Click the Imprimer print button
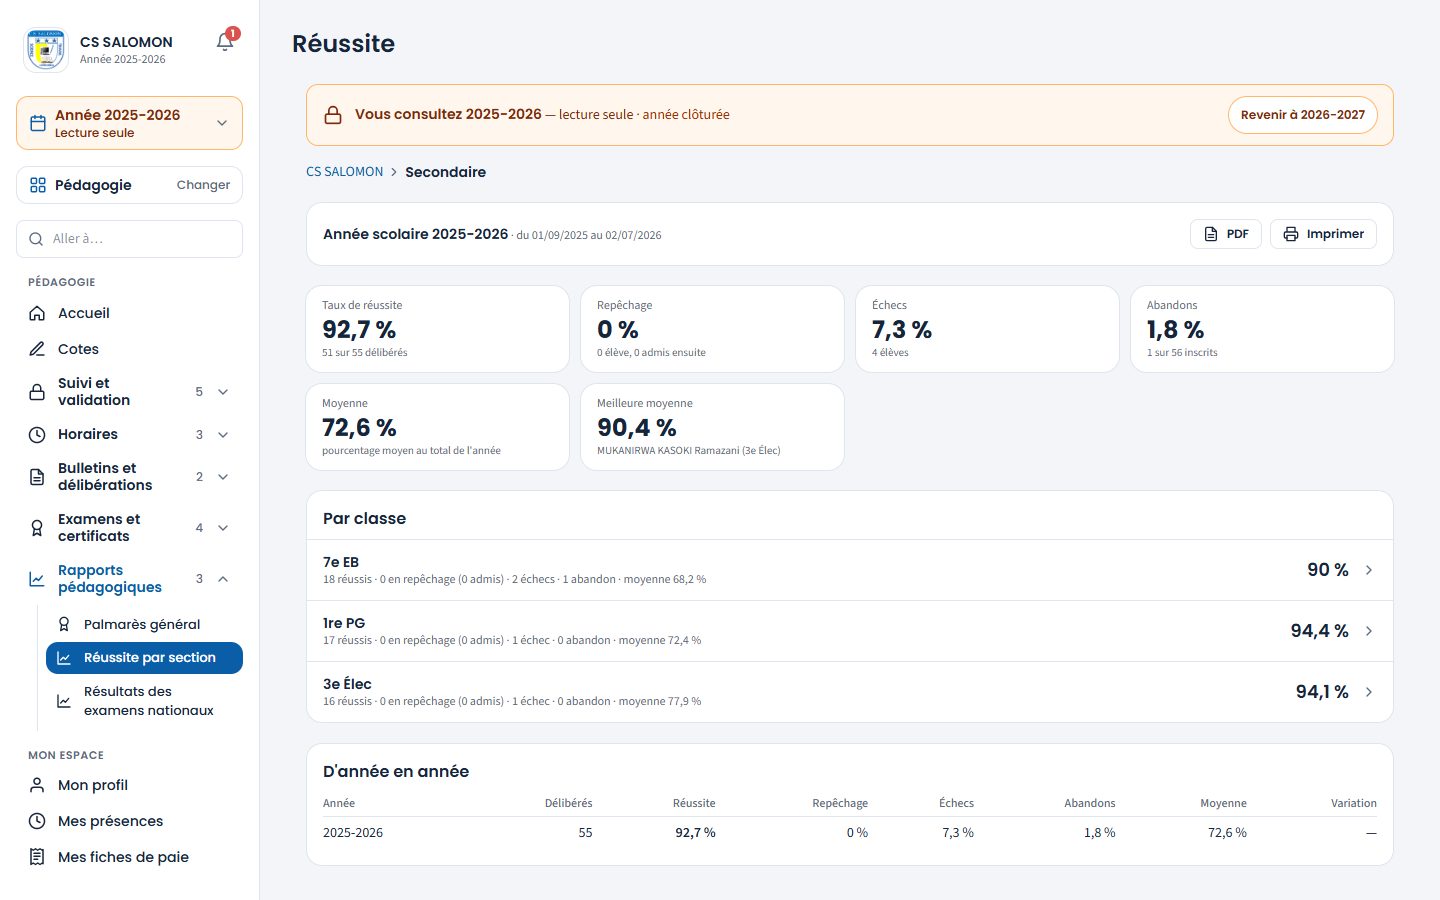 (1323, 234)
